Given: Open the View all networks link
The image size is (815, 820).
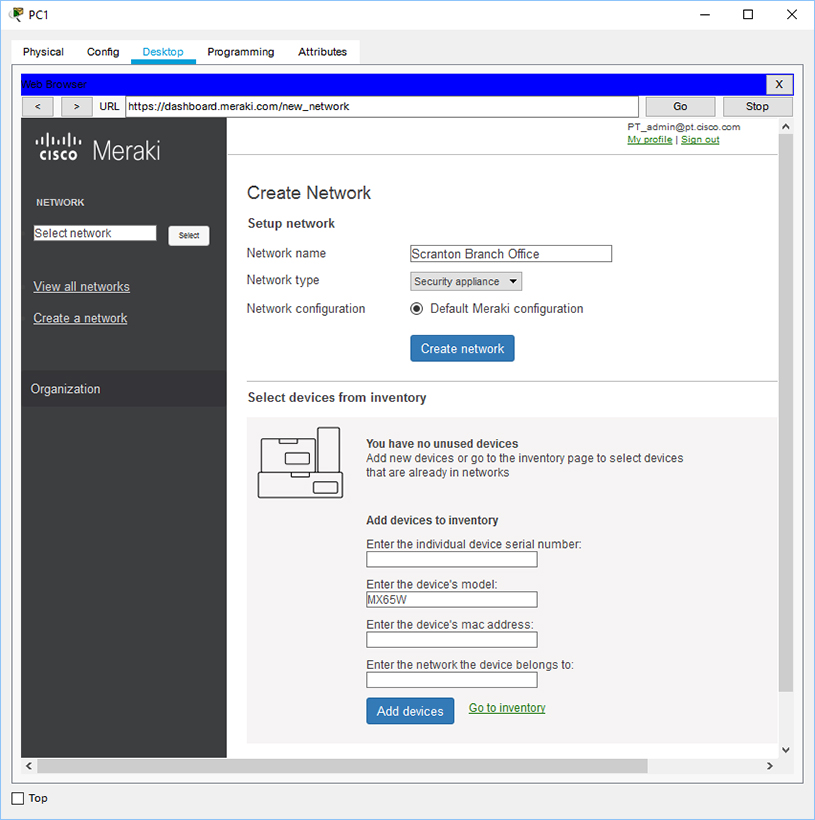Looking at the screenshot, I should (x=82, y=287).
